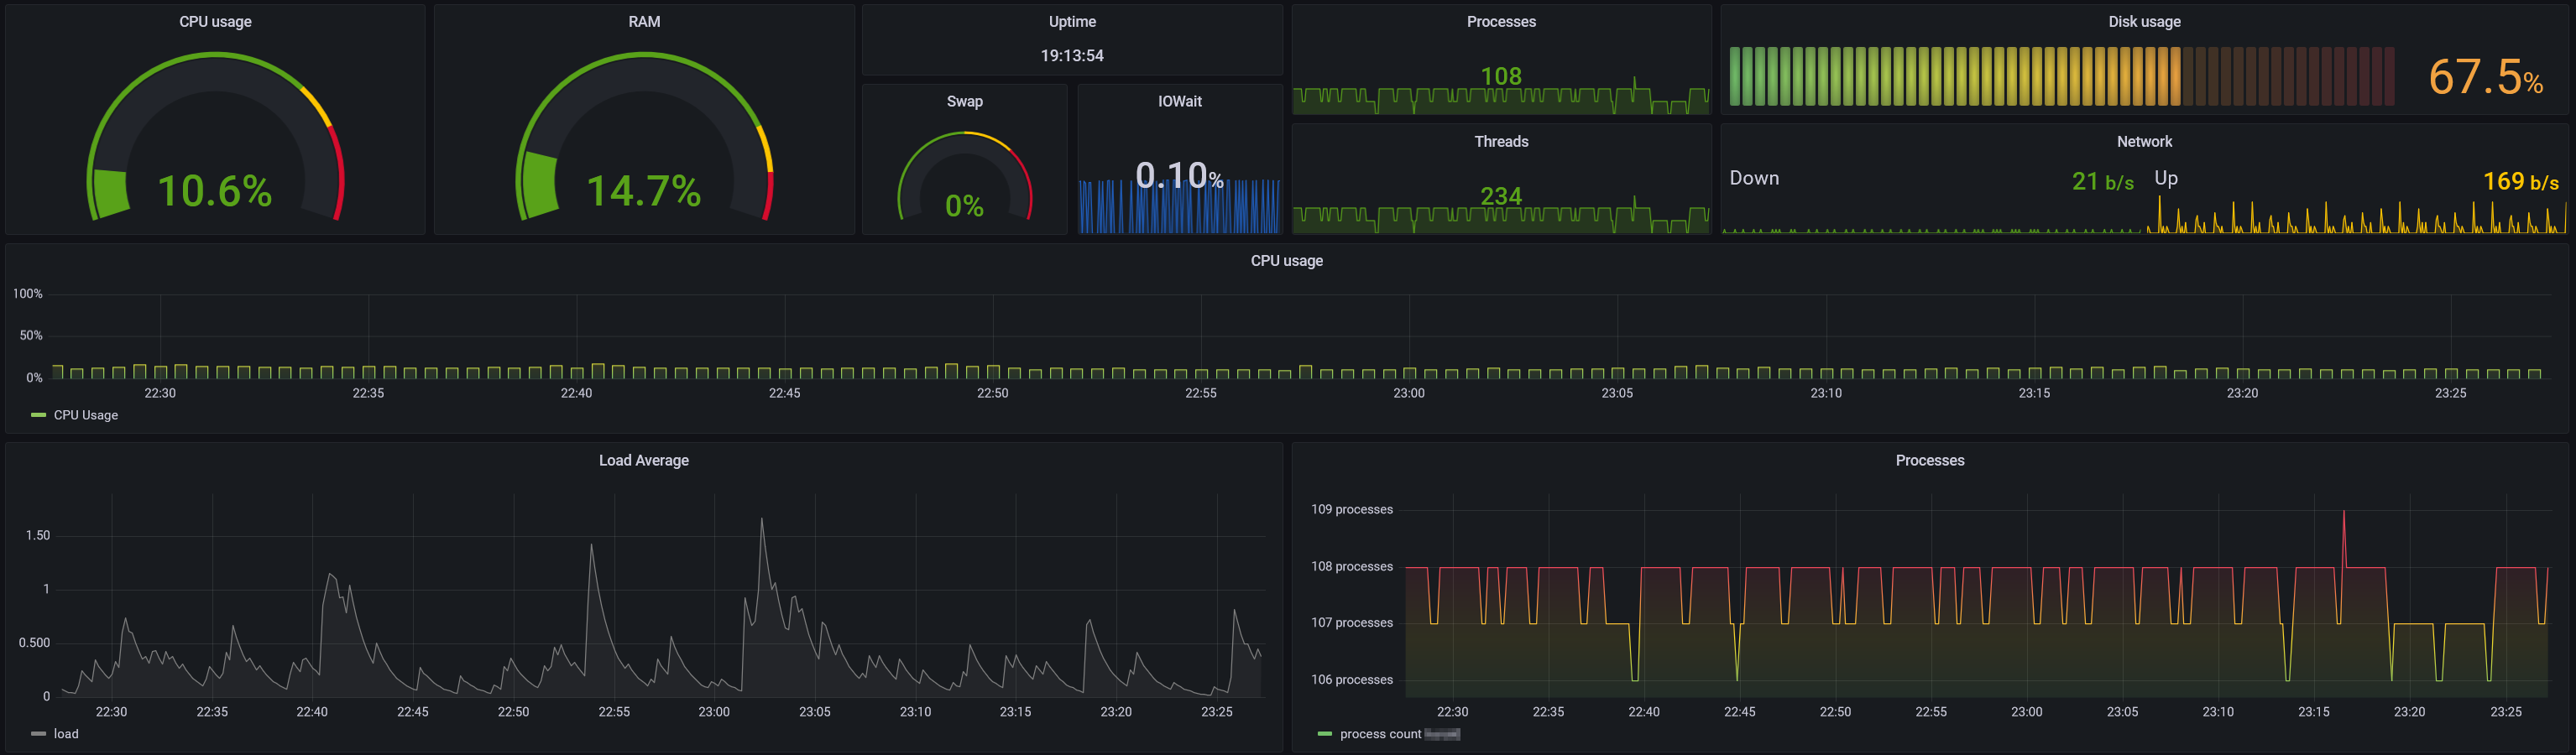Screen dimensions: 2576x755
Task: Toggle the process count legend series
Action: (x=1380, y=734)
